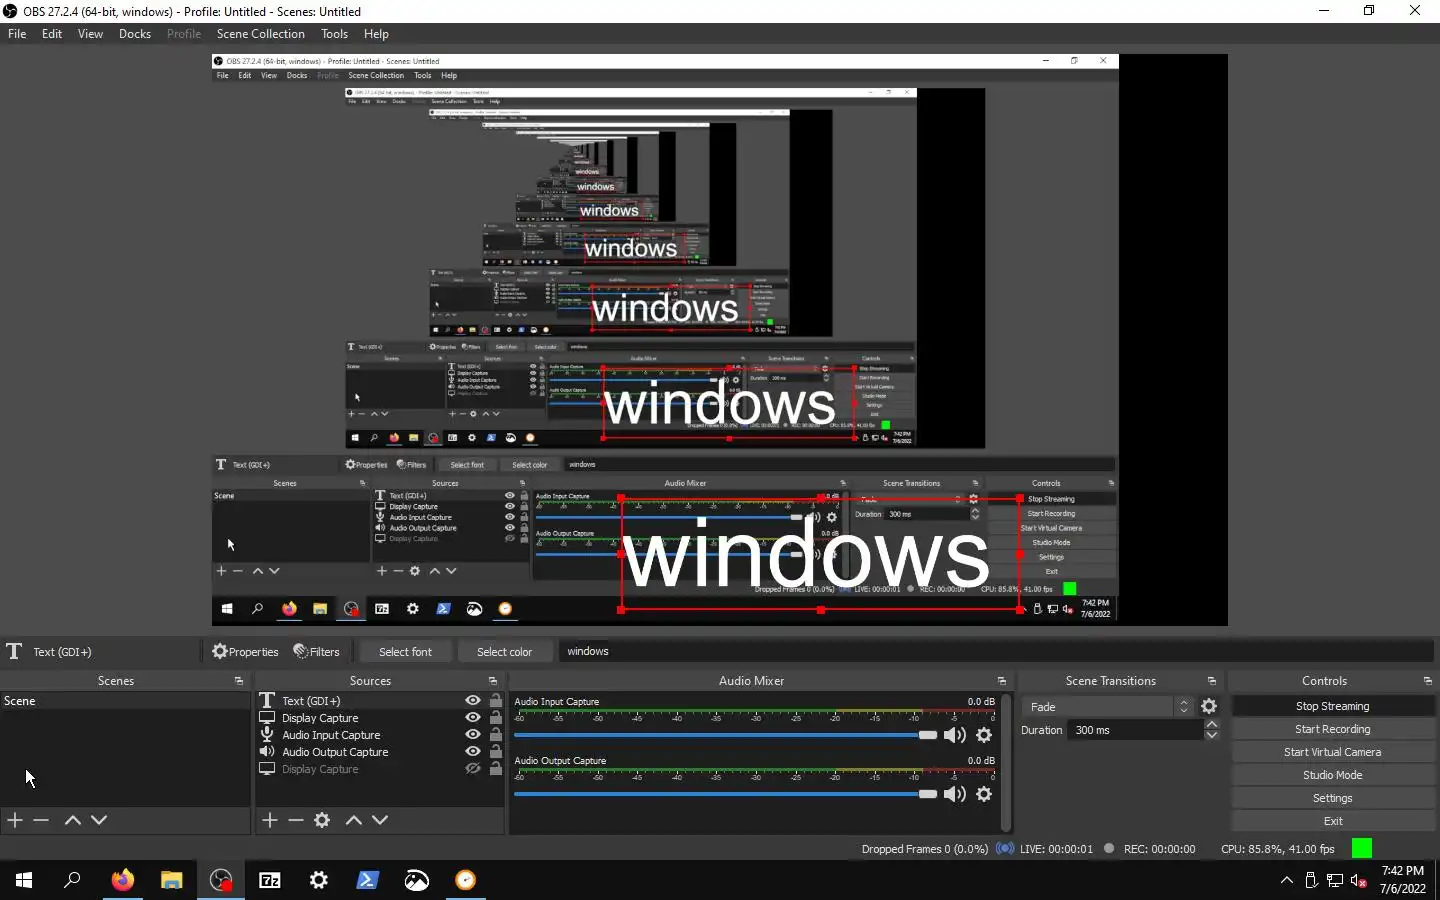This screenshot has width=1440, height=900.
Task: Click Start Virtual Camera button
Action: 1333,752
